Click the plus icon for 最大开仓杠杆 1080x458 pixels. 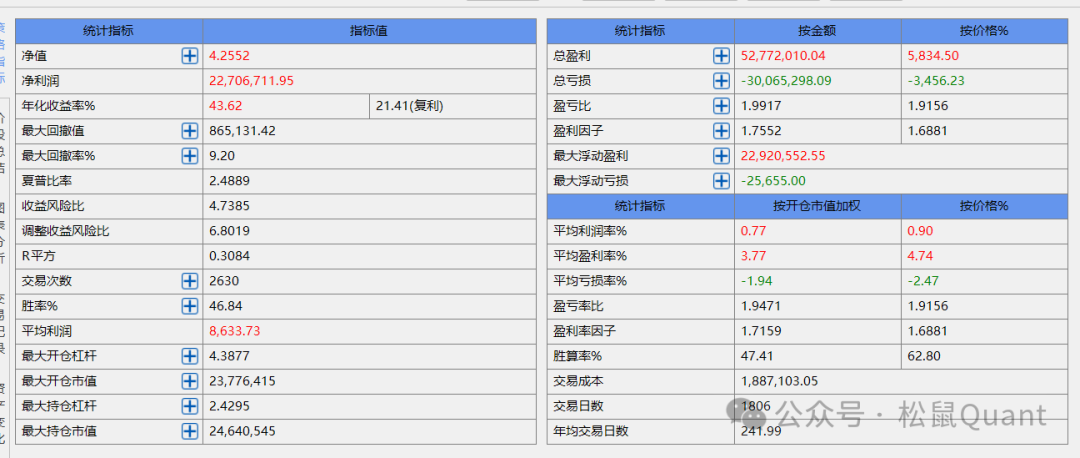(x=189, y=356)
